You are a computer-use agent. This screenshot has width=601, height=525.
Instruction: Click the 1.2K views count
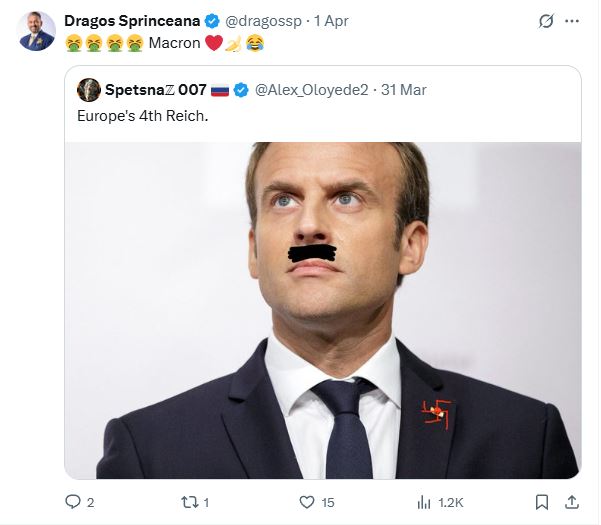pos(451,502)
